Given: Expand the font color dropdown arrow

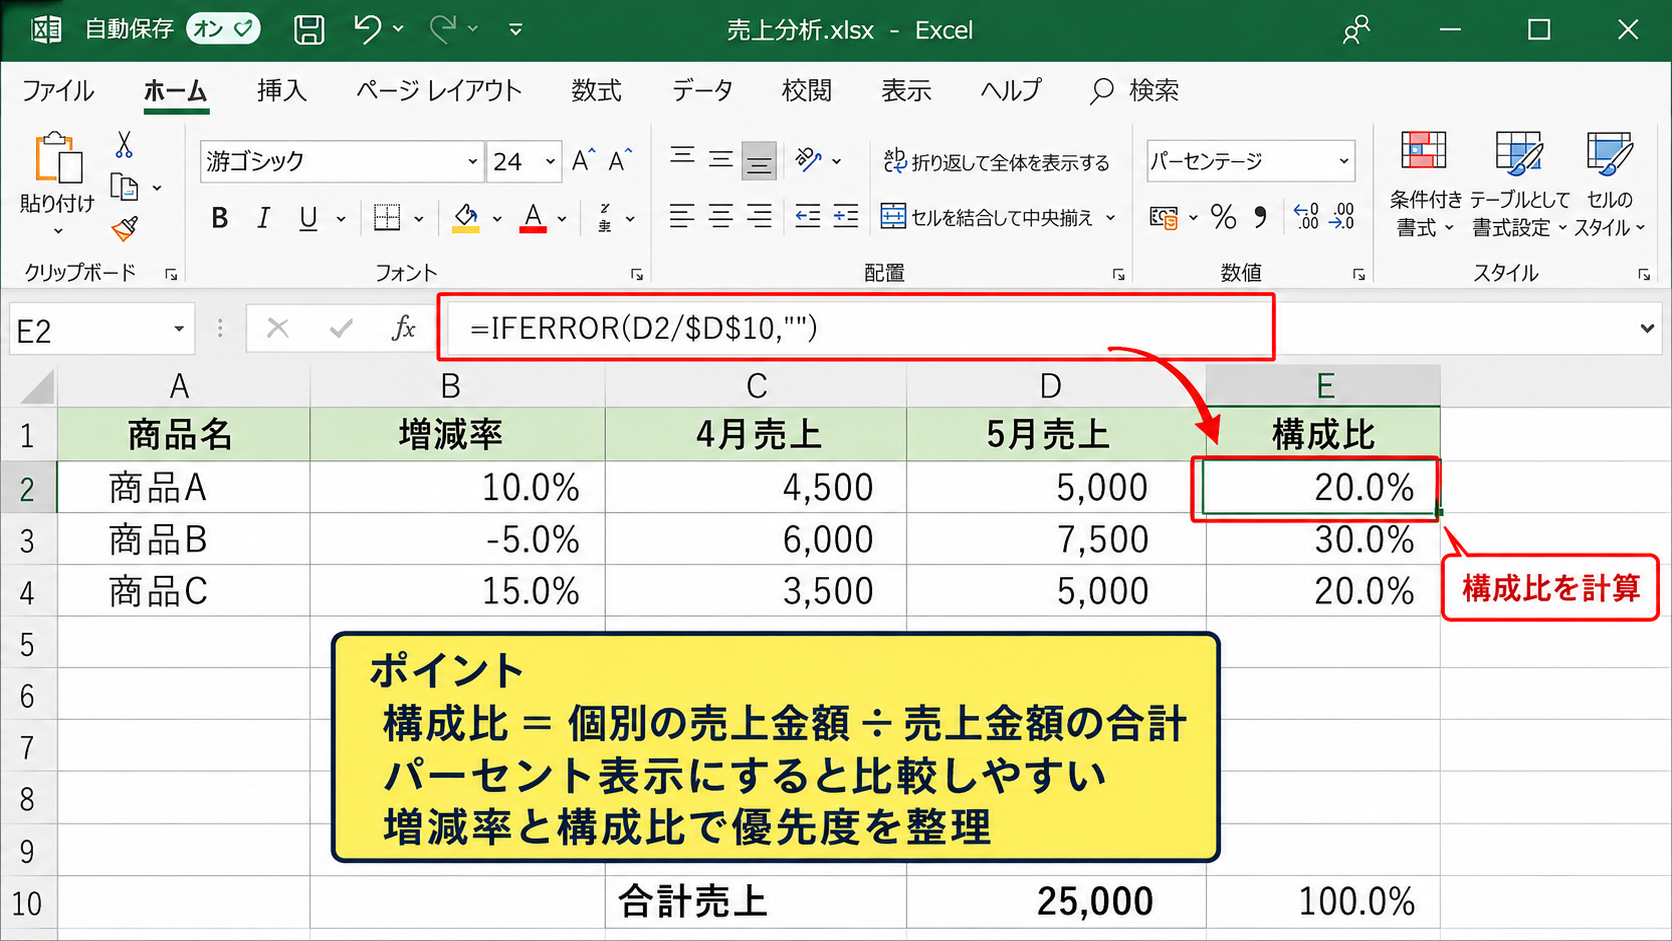Looking at the screenshot, I should coord(562,218).
